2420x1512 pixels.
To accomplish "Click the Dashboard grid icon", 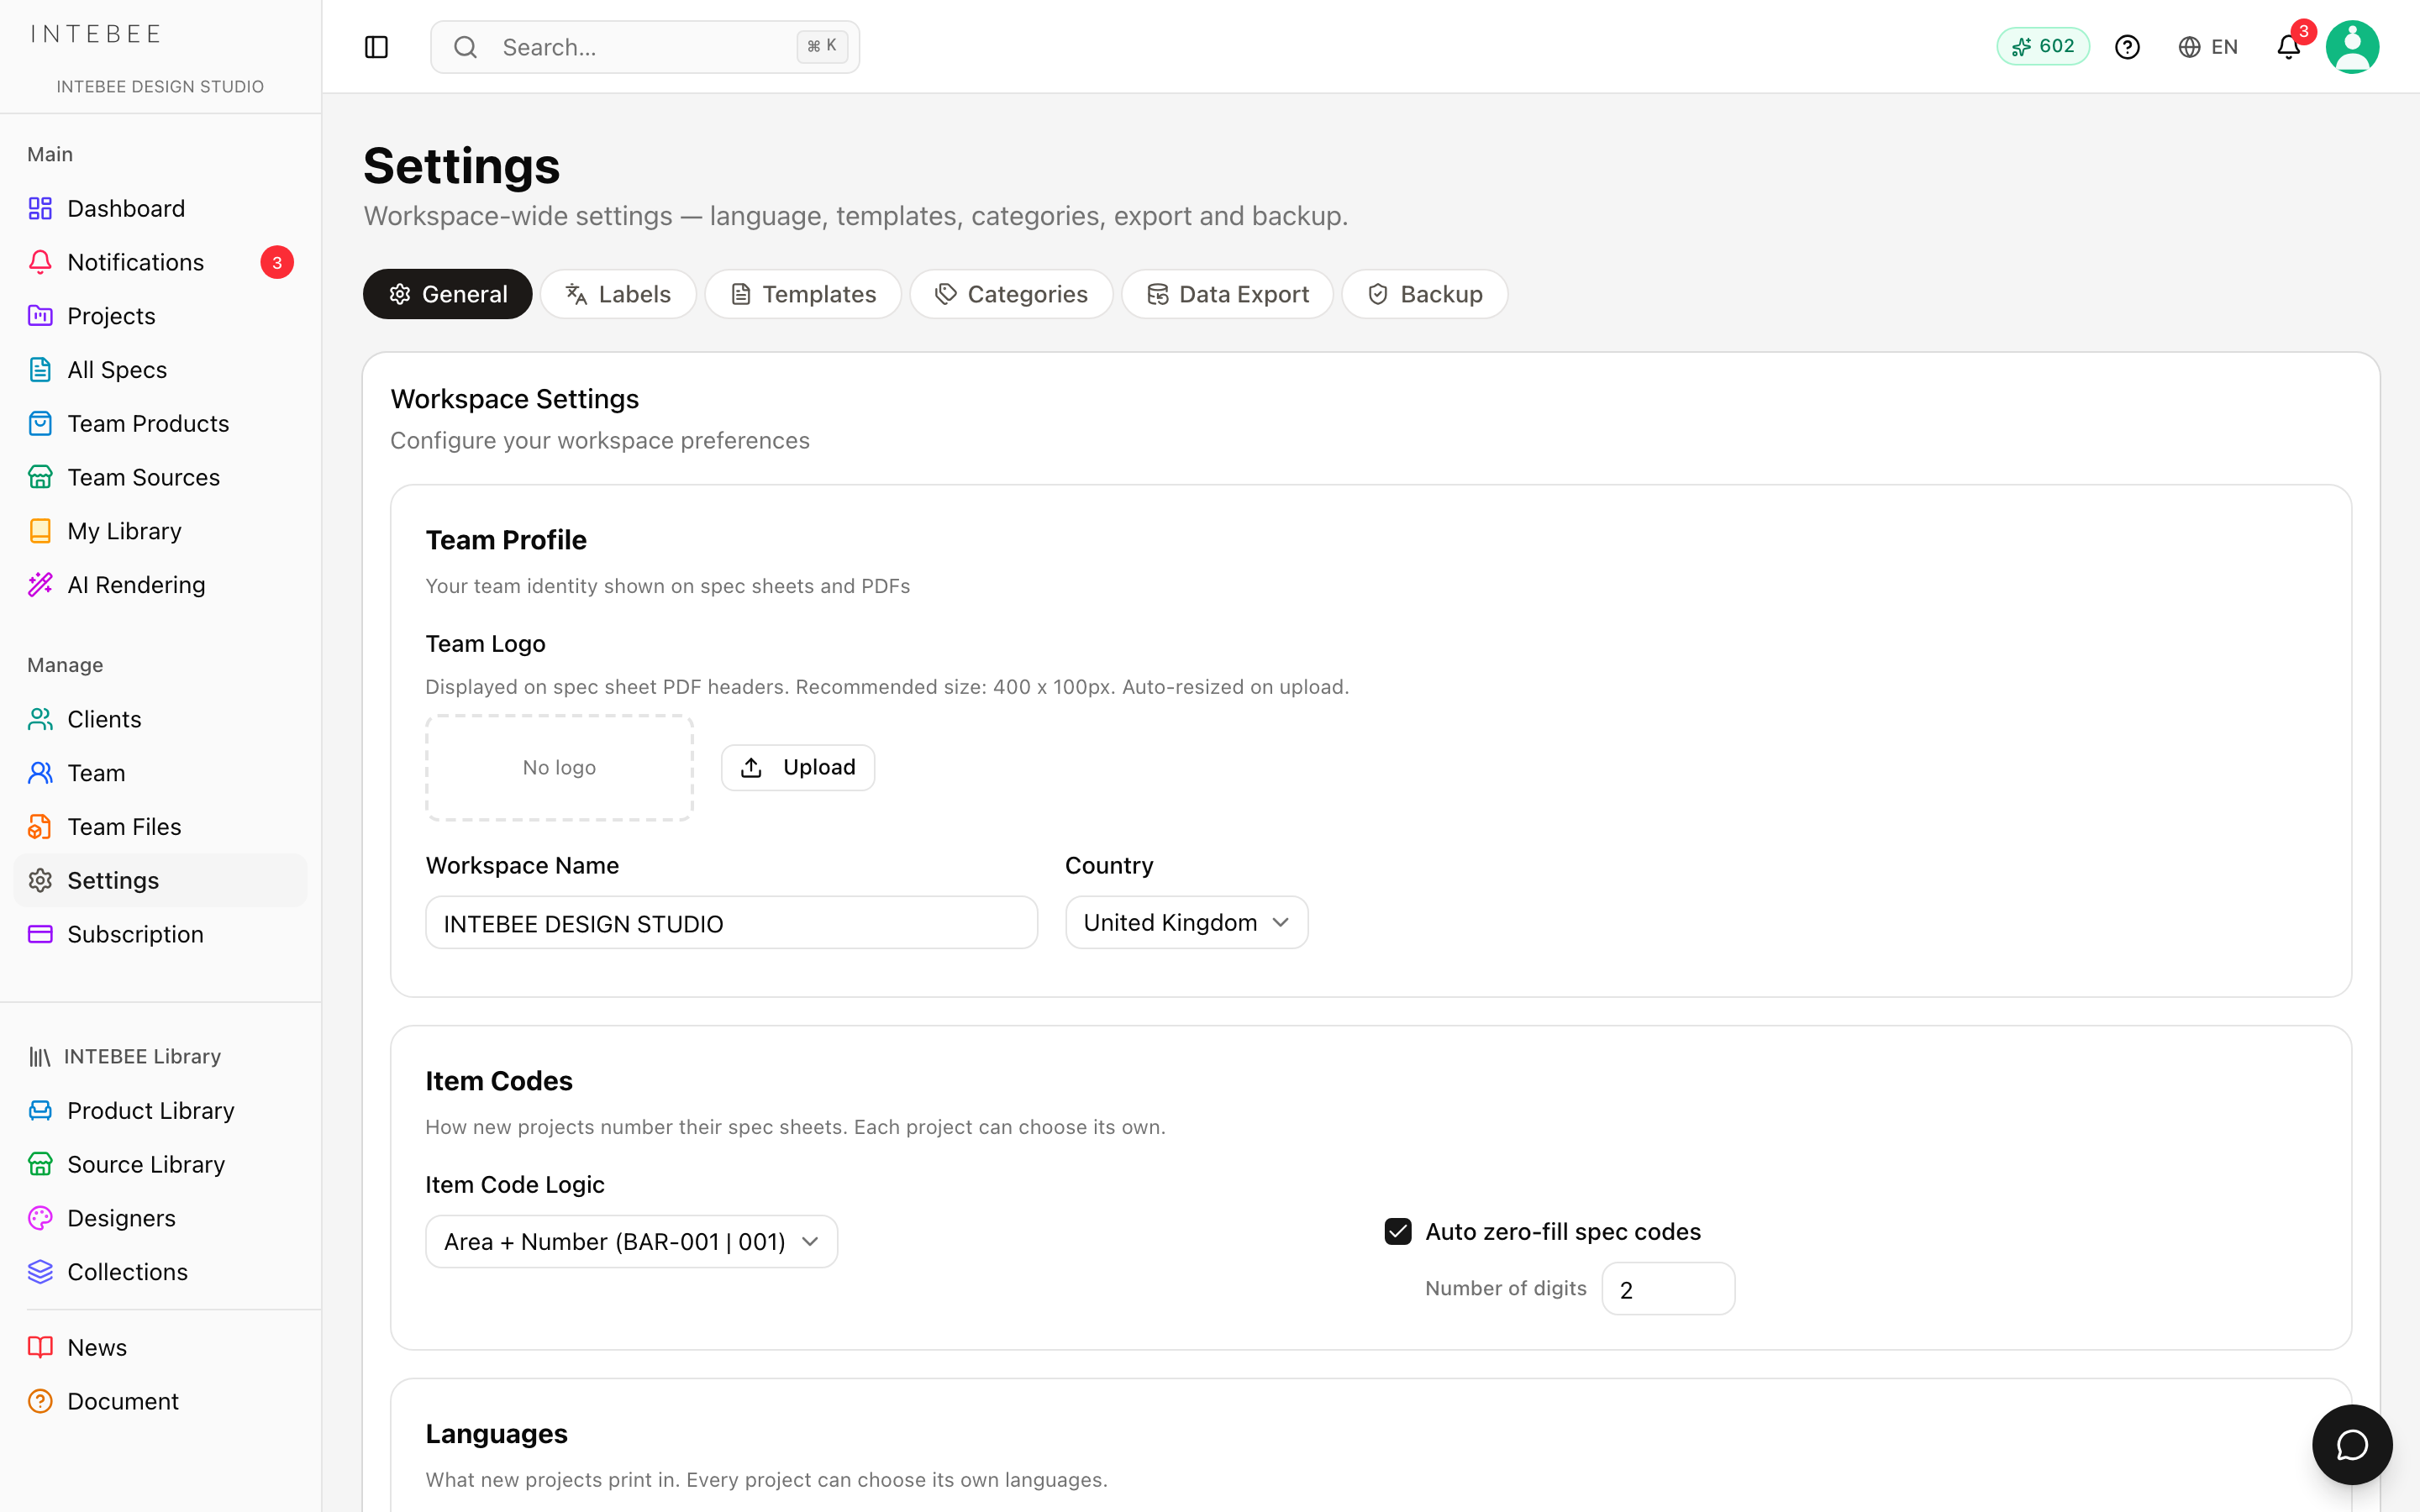I will (40, 208).
